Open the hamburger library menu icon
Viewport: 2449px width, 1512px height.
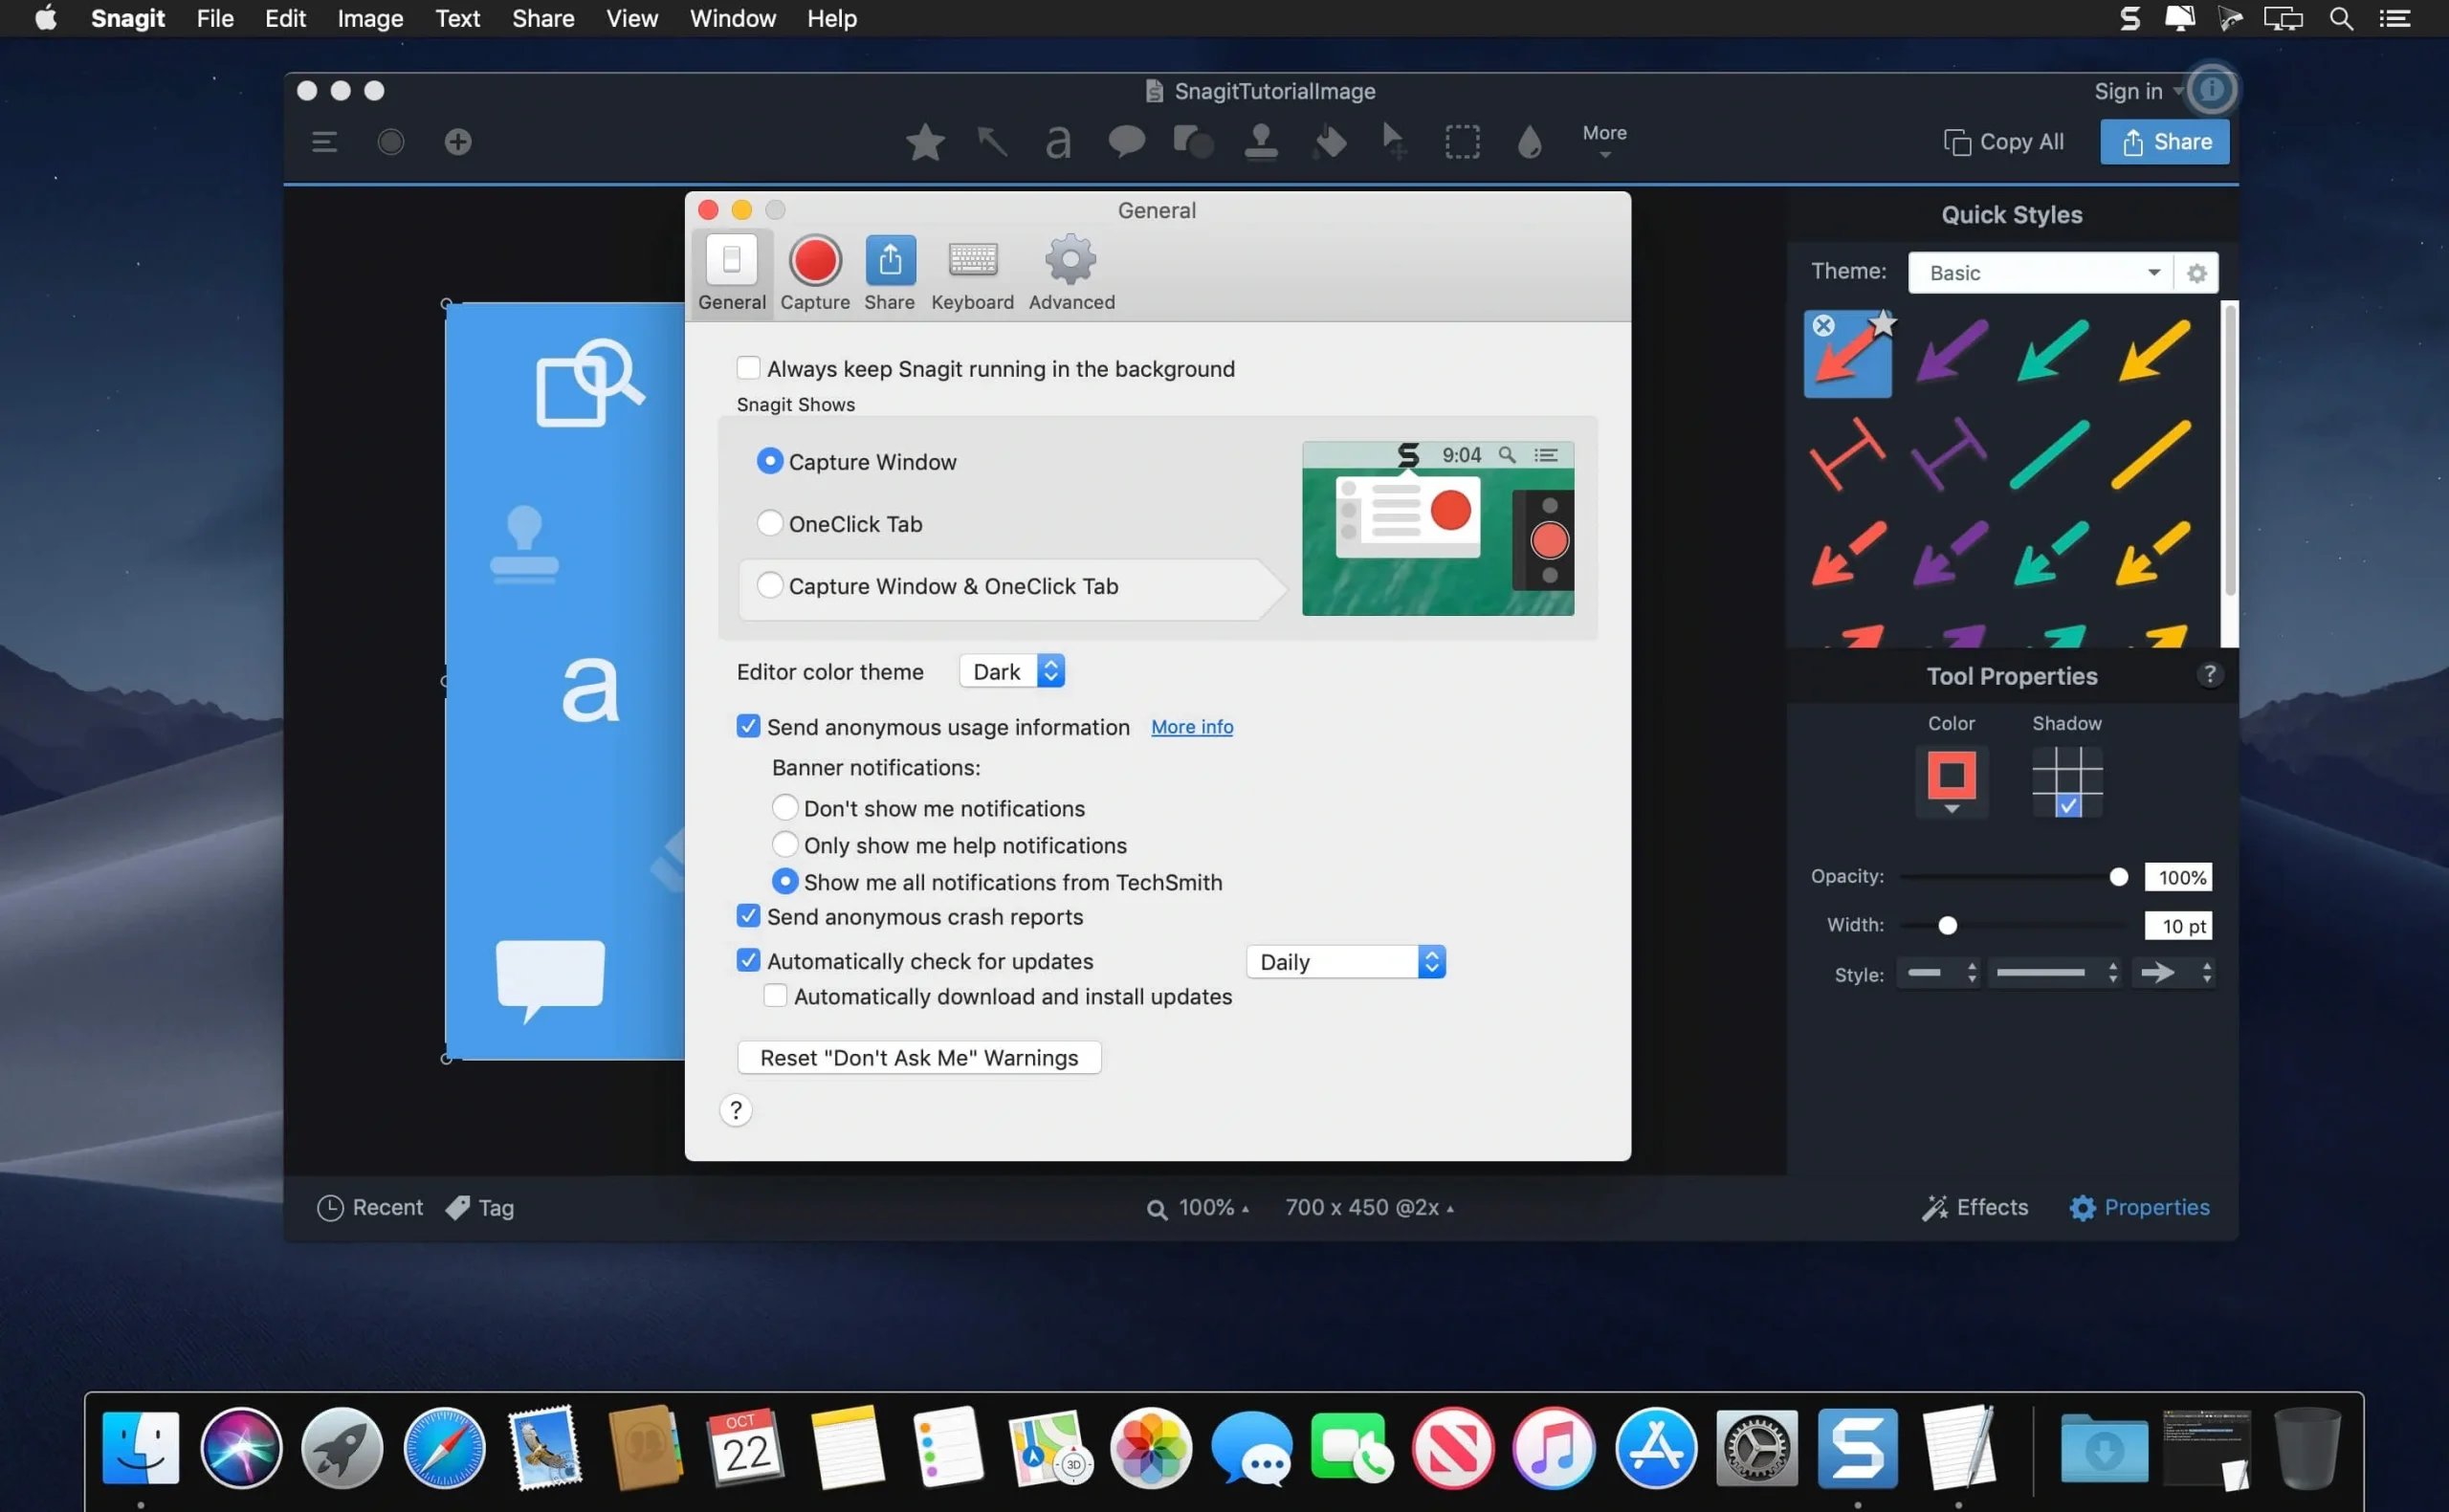pyautogui.click(x=324, y=142)
